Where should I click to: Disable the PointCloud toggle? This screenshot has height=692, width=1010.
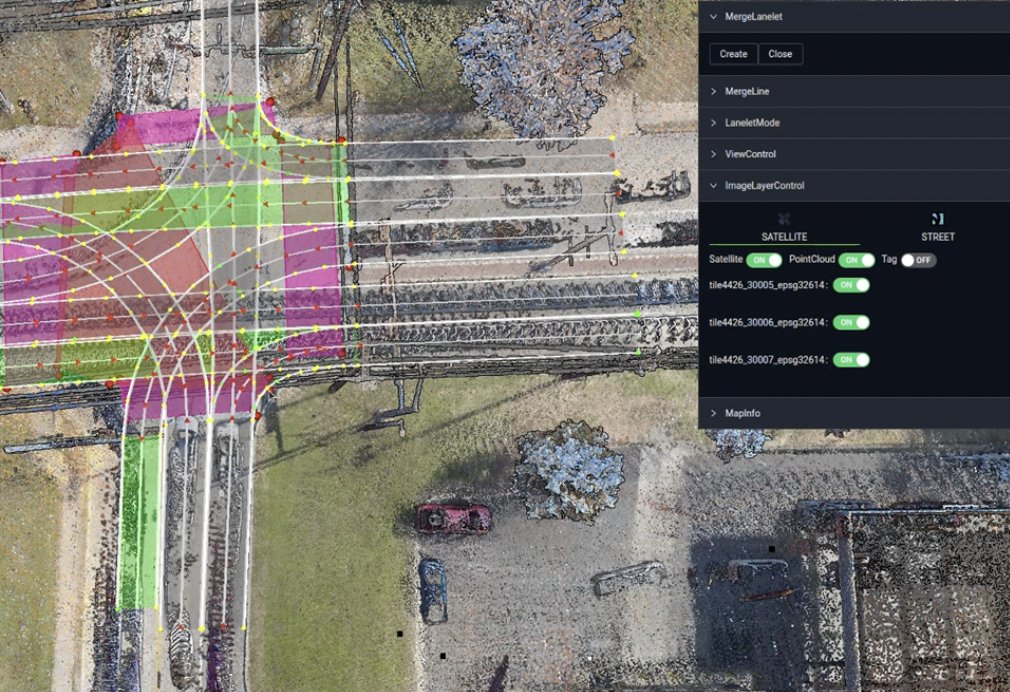point(857,260)
